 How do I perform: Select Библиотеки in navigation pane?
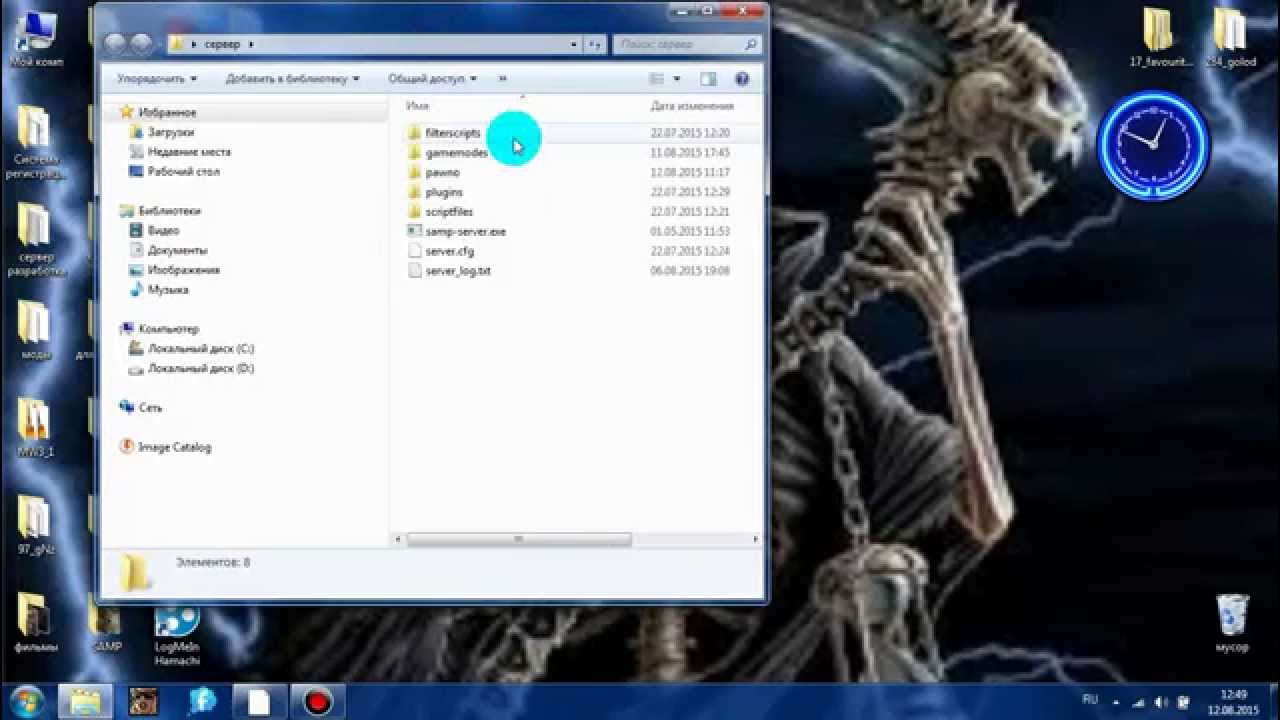(x=169, y=211)
